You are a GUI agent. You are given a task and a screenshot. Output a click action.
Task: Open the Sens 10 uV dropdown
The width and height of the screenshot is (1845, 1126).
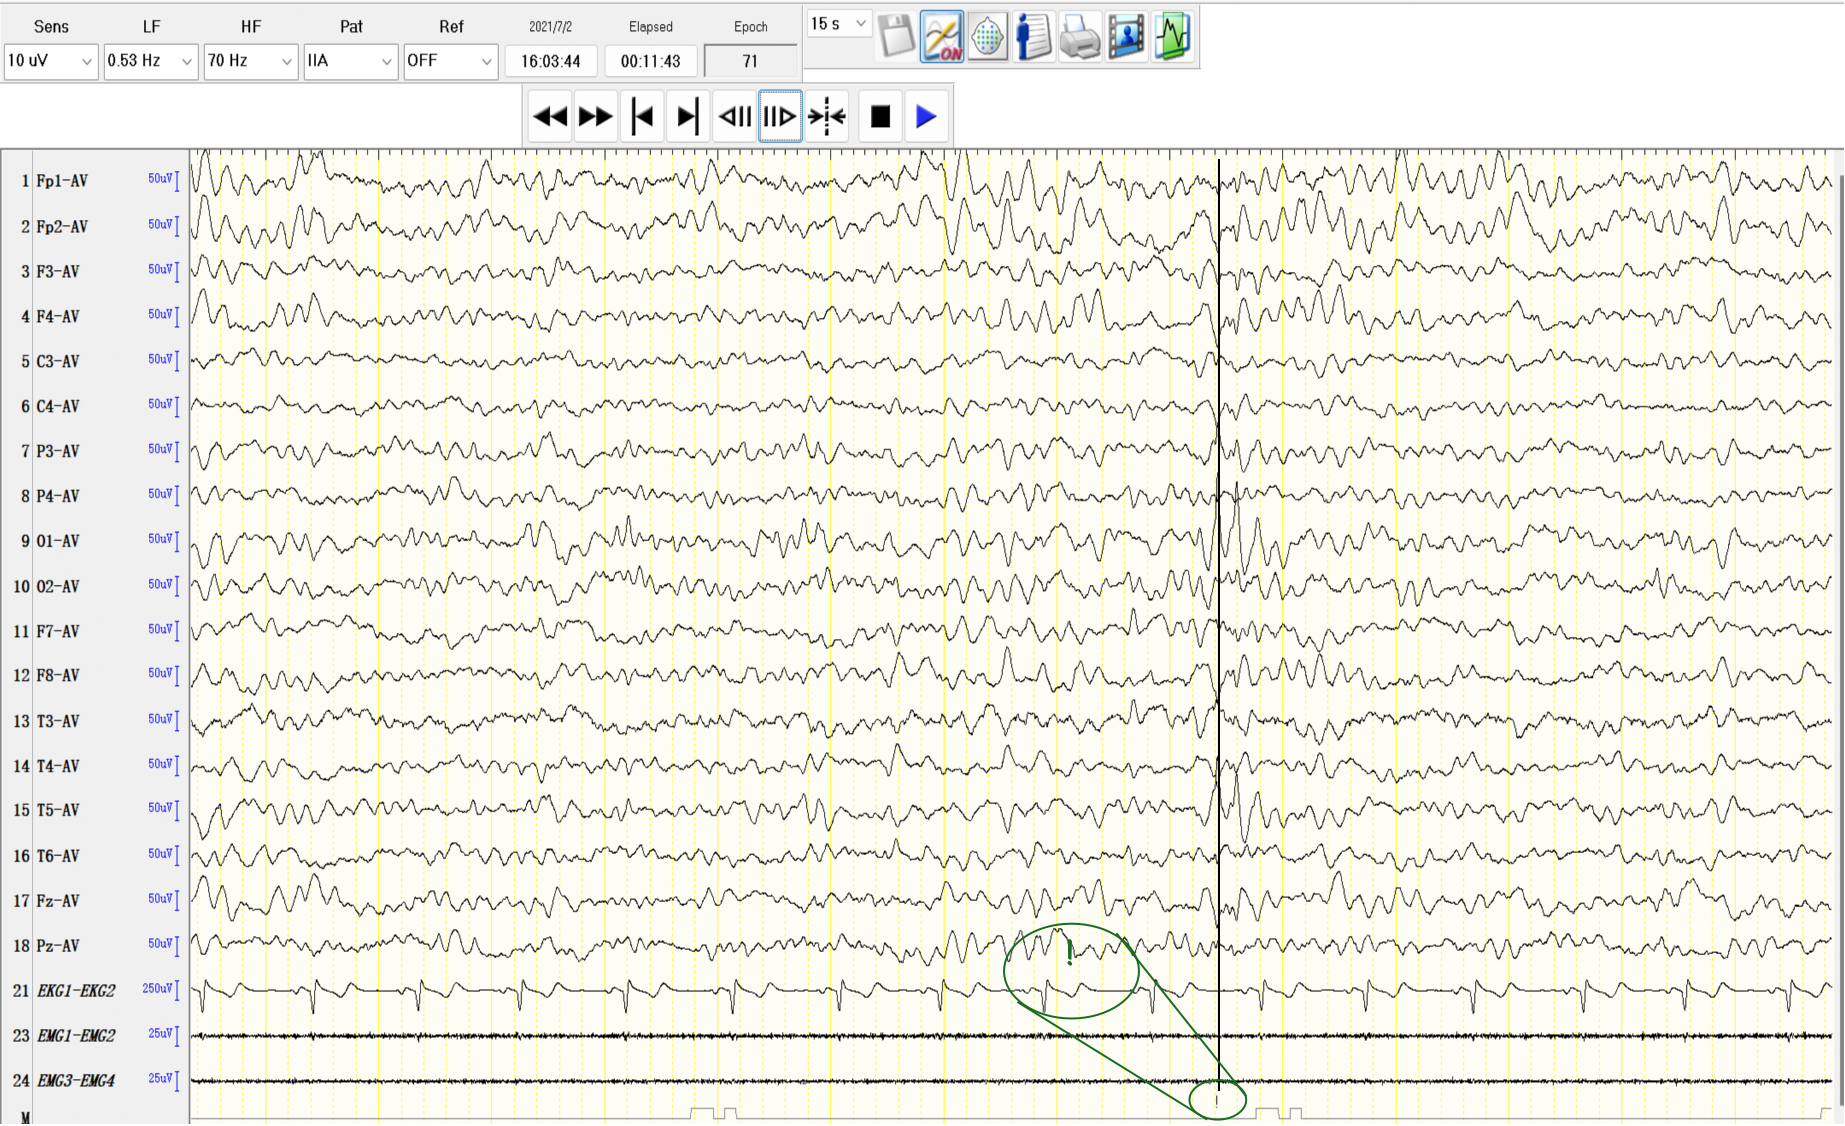50,61
